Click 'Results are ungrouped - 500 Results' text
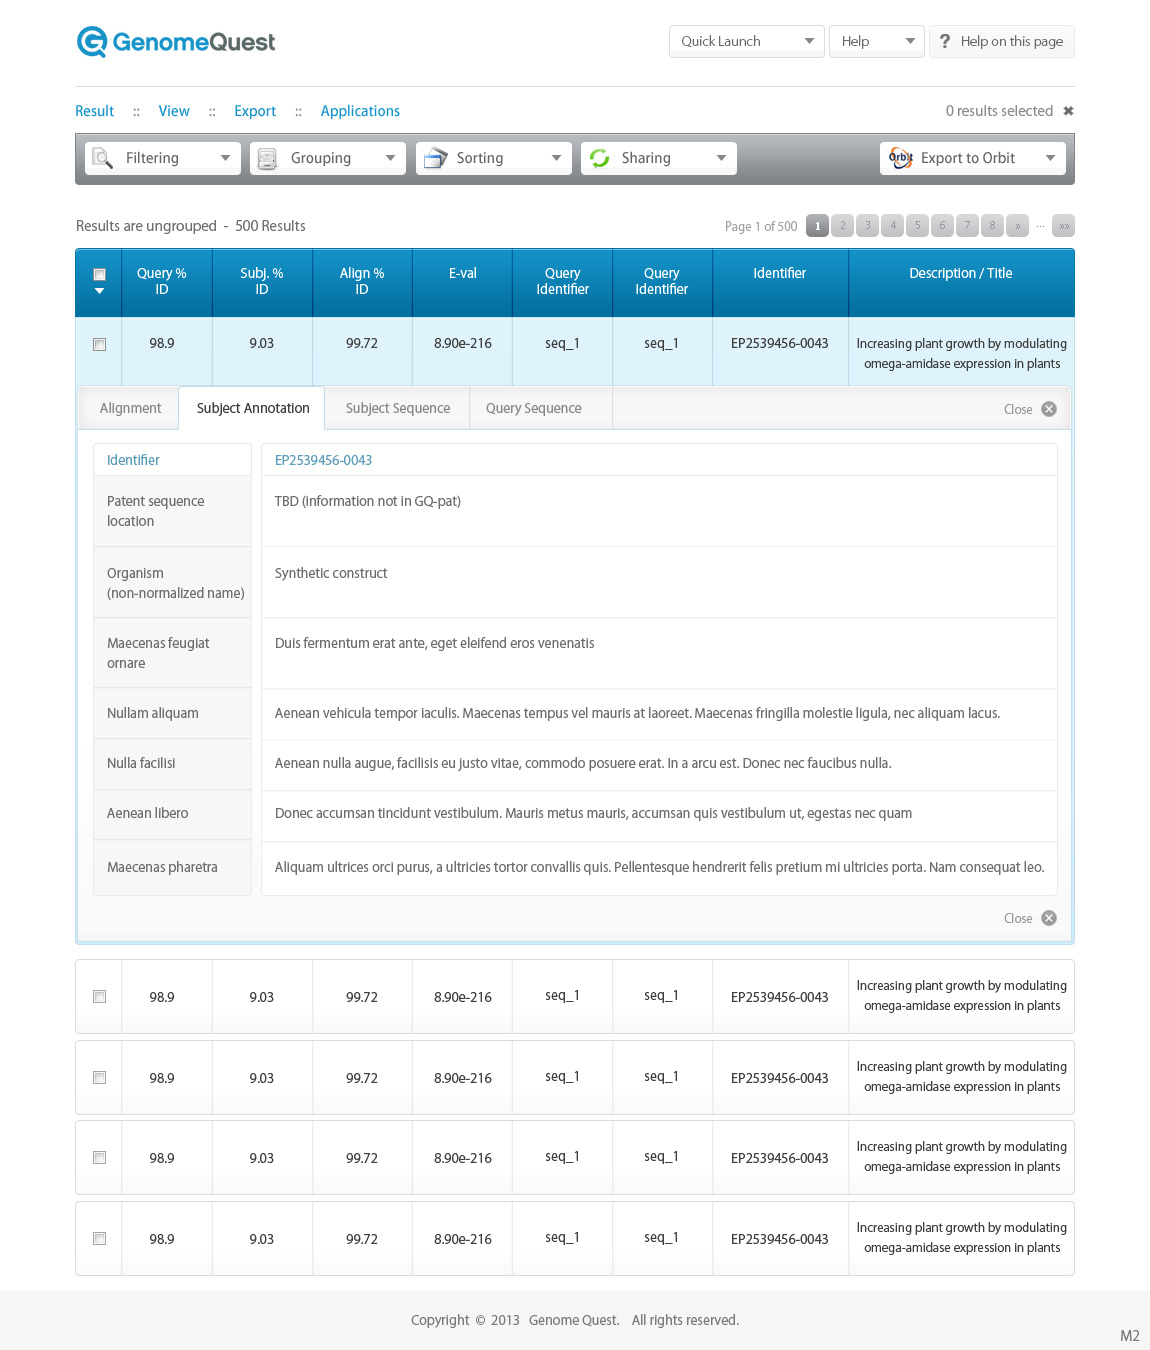The width and height of the screenshot is (1150, 1350). click(191, 226)
